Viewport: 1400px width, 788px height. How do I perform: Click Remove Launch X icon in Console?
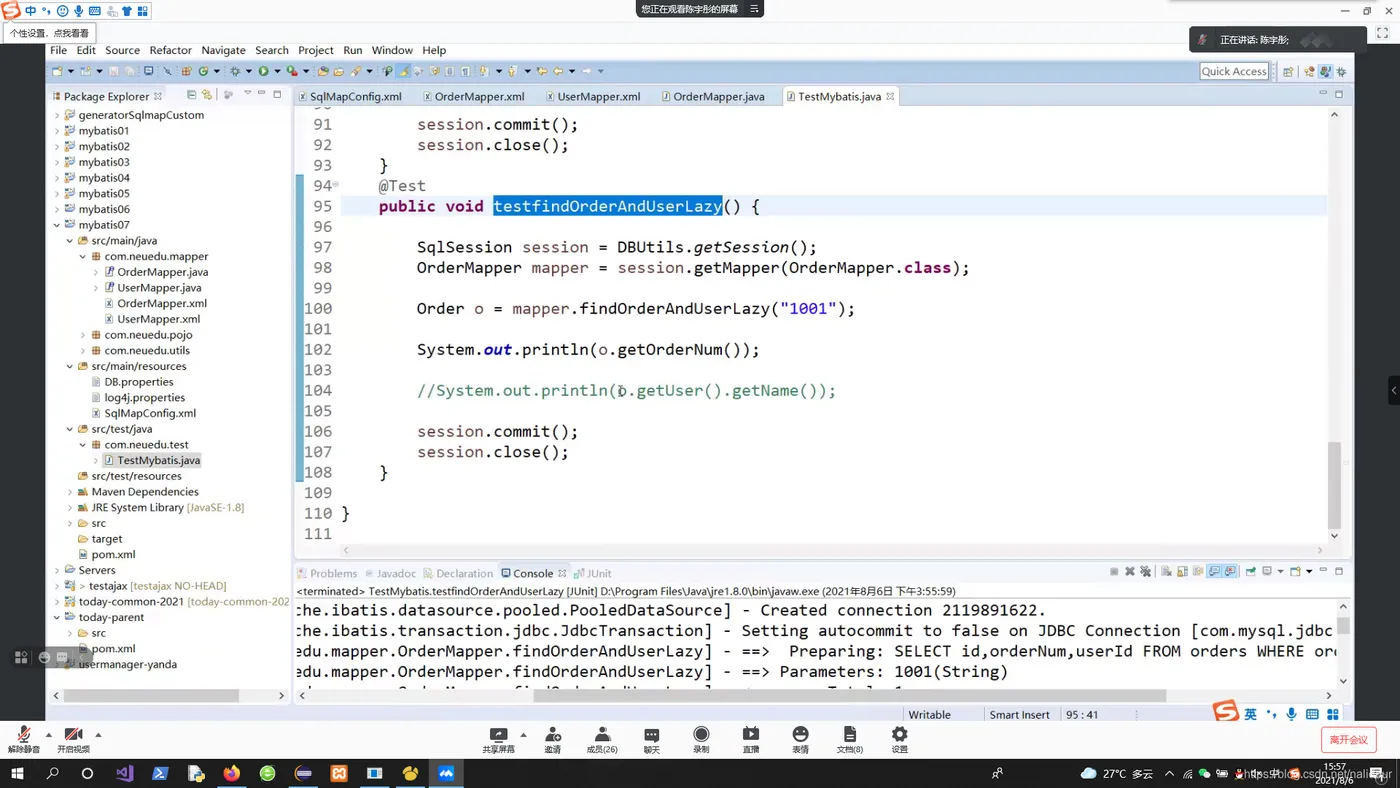click(x=1130, y=572)
